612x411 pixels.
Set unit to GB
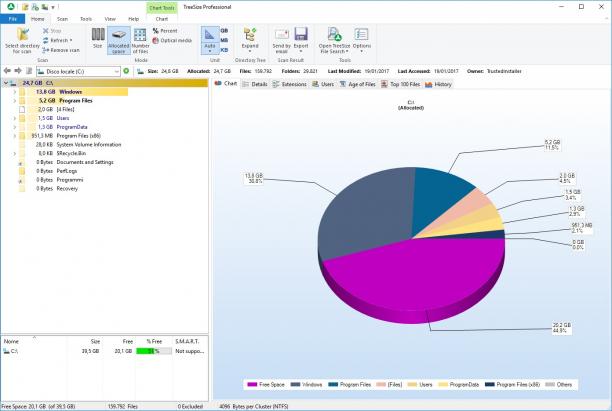(224, 30)
